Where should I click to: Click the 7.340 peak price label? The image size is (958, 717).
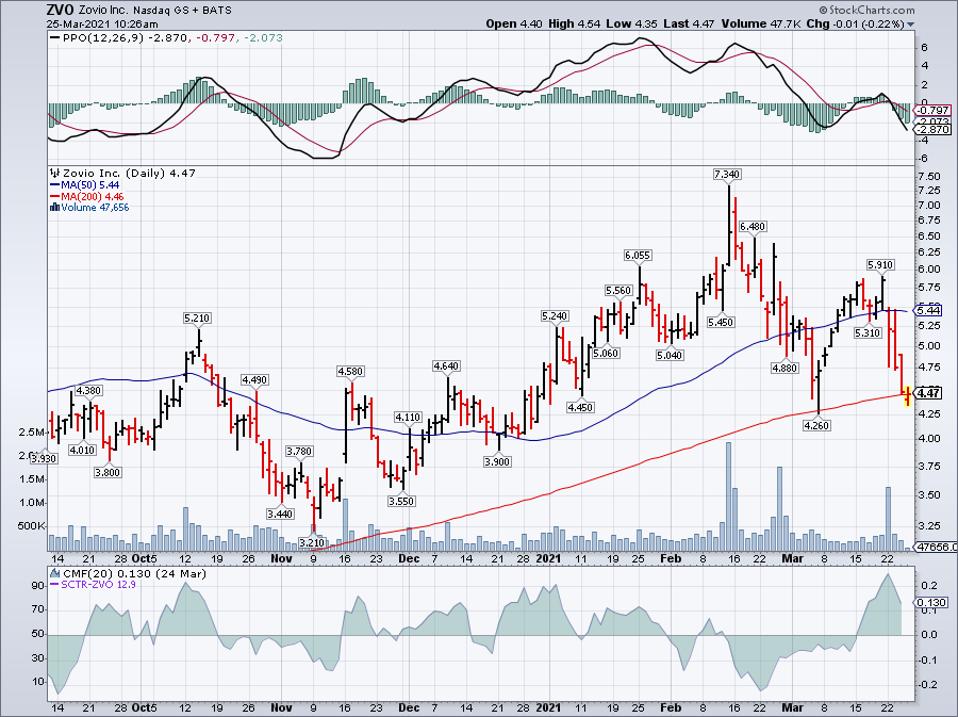(x=727, y=174)
